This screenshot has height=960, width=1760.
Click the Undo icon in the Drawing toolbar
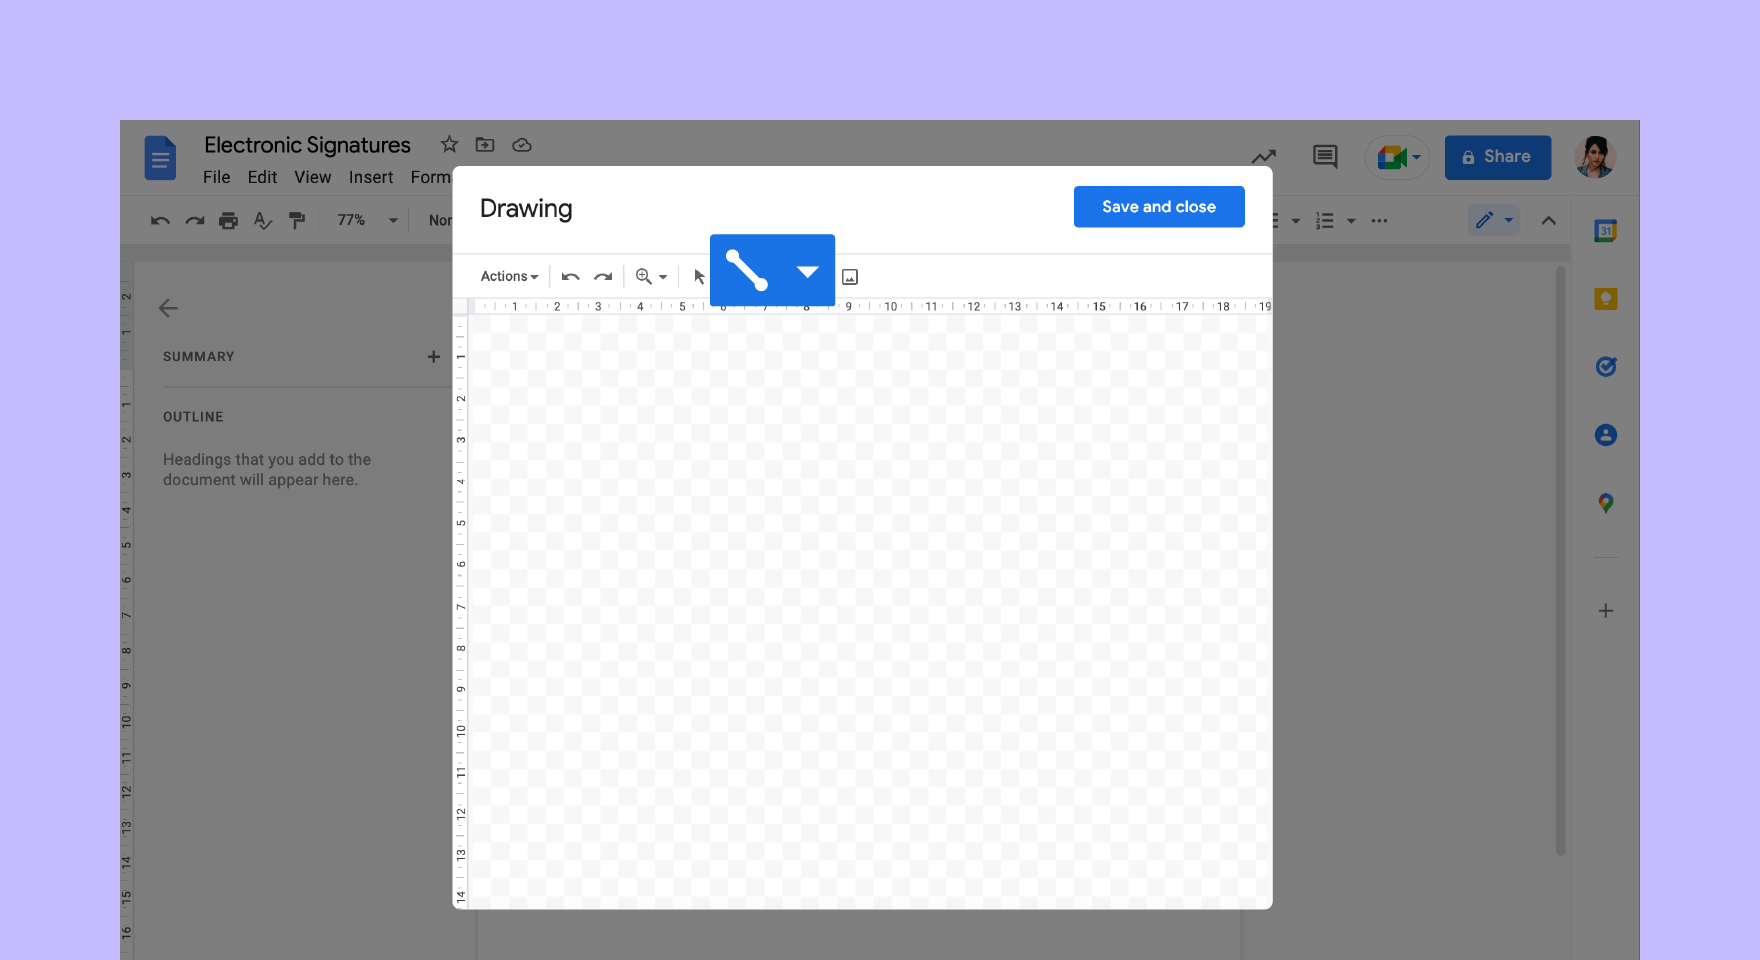pos(569,276)
